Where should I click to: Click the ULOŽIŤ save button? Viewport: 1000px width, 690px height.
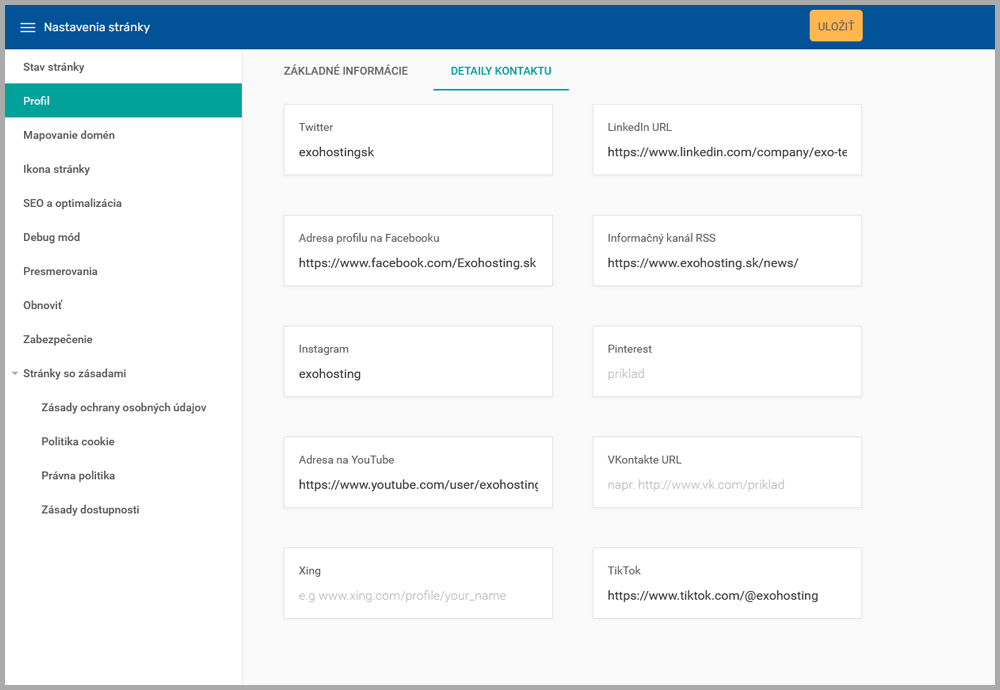pyautogui.click(x=835, y=27)
